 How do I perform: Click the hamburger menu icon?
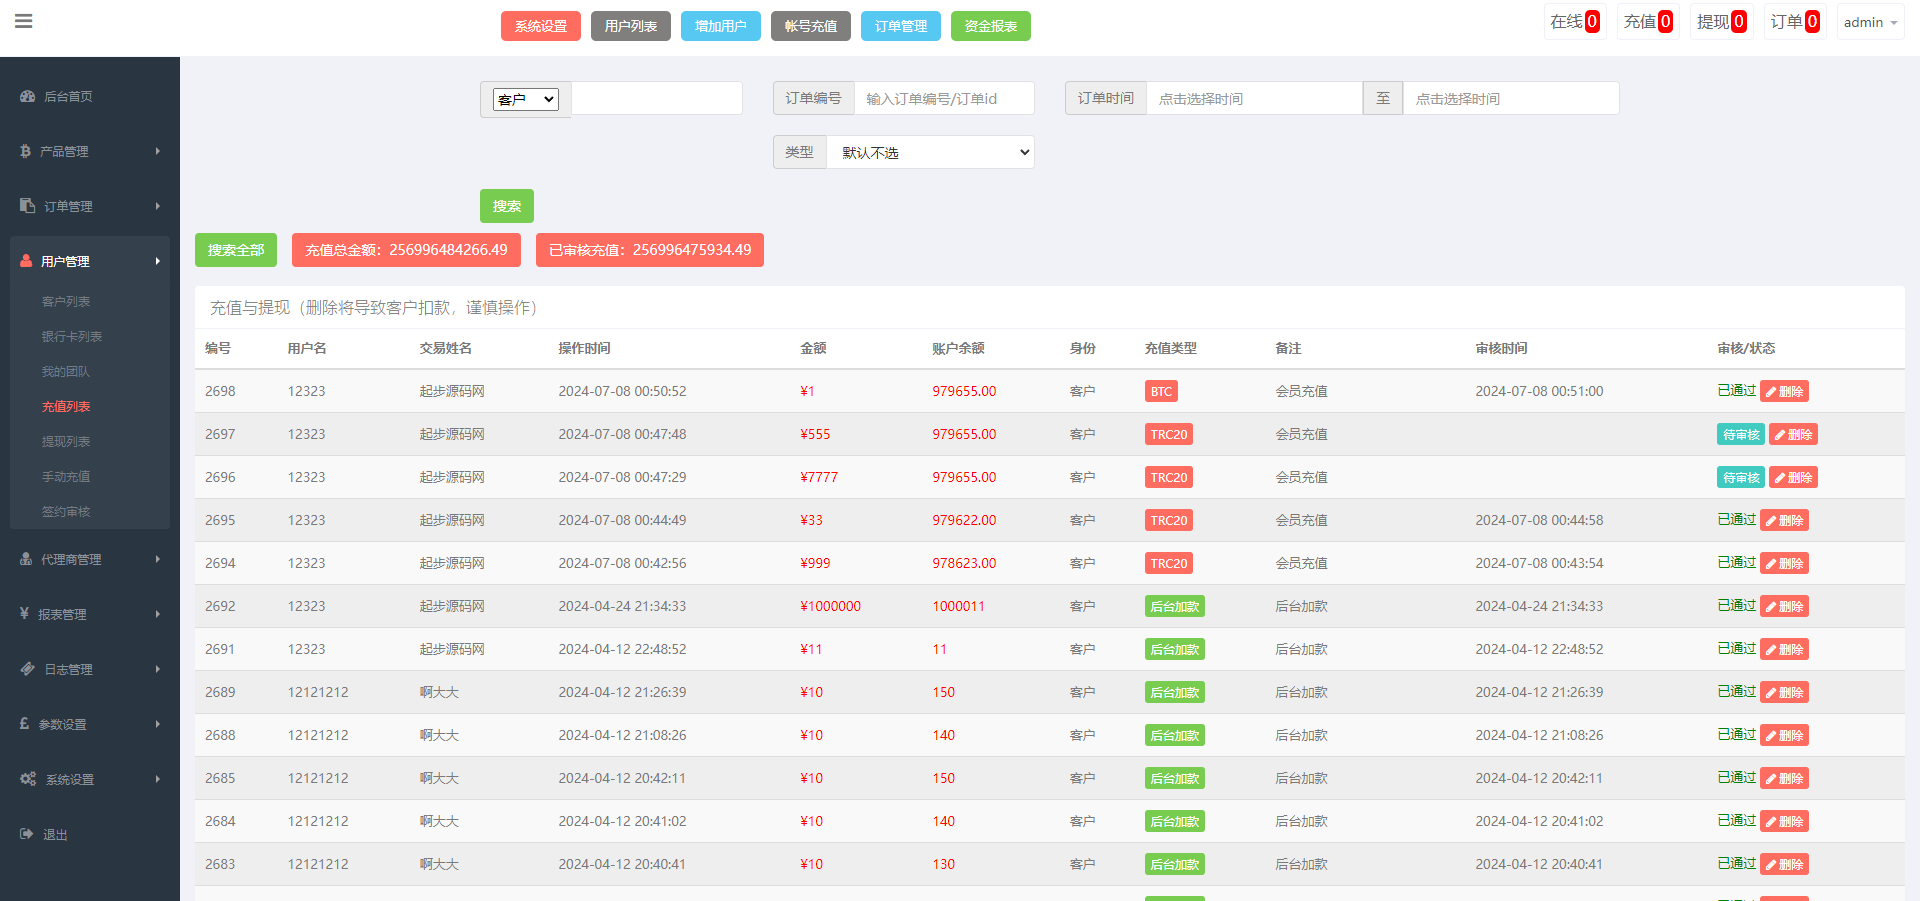click(24, 21)
